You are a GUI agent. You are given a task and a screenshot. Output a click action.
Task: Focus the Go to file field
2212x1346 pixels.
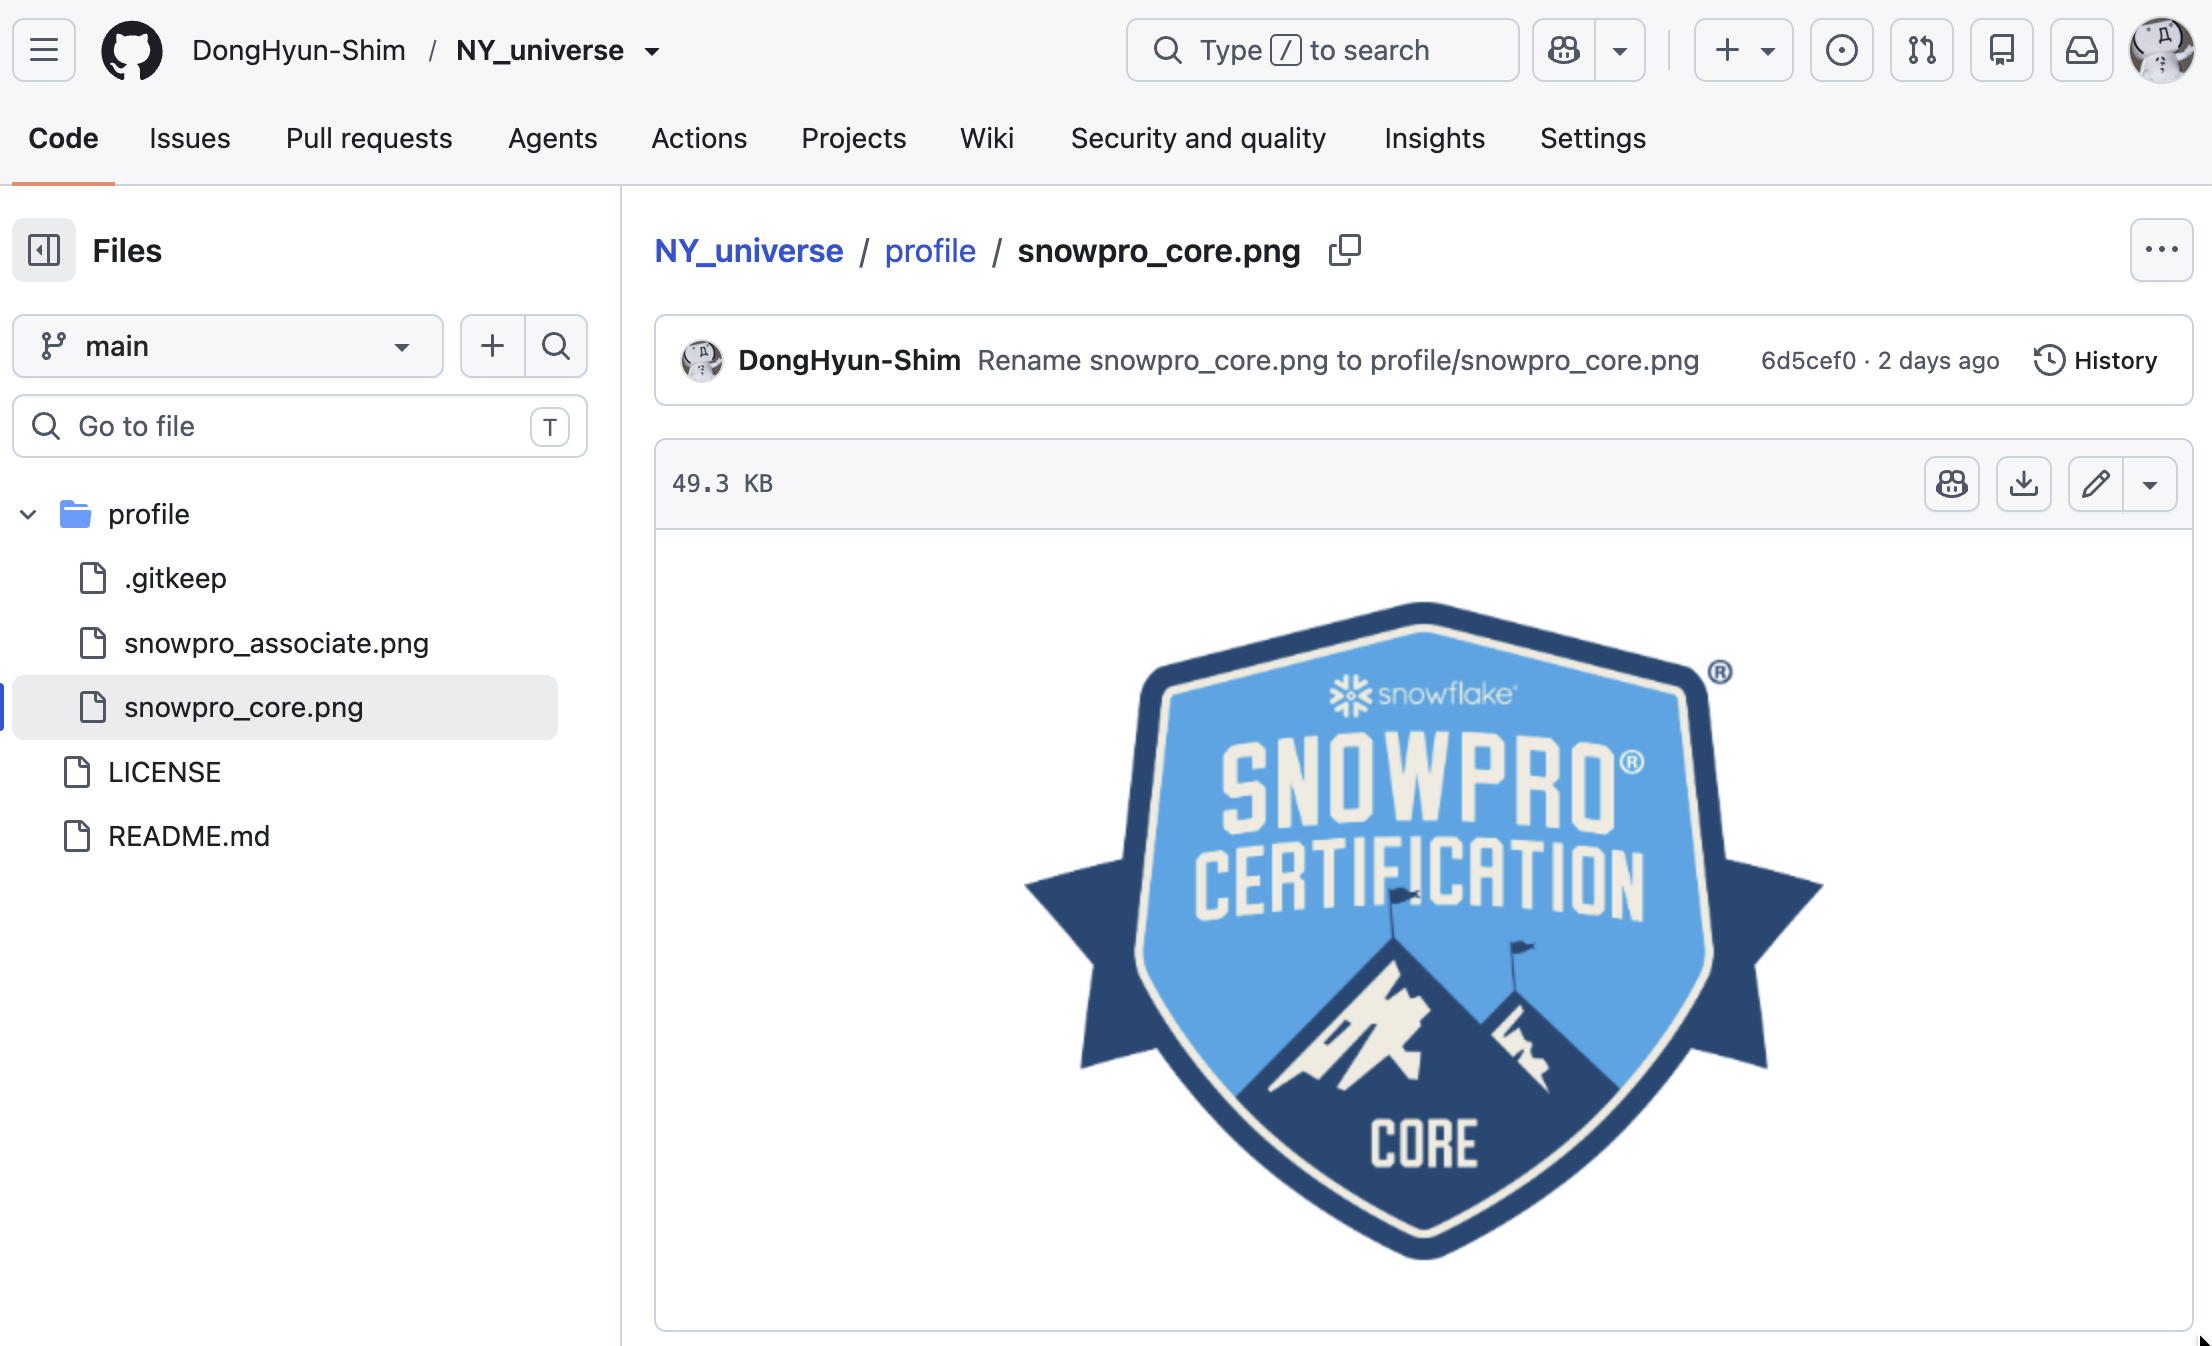[300, 426]
